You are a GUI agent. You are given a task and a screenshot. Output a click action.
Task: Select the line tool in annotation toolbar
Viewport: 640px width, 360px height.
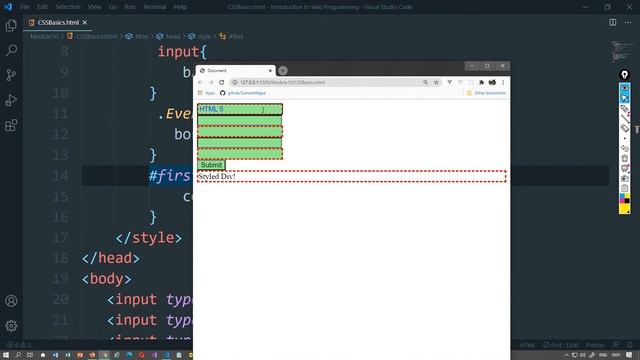tap(624, 118)
